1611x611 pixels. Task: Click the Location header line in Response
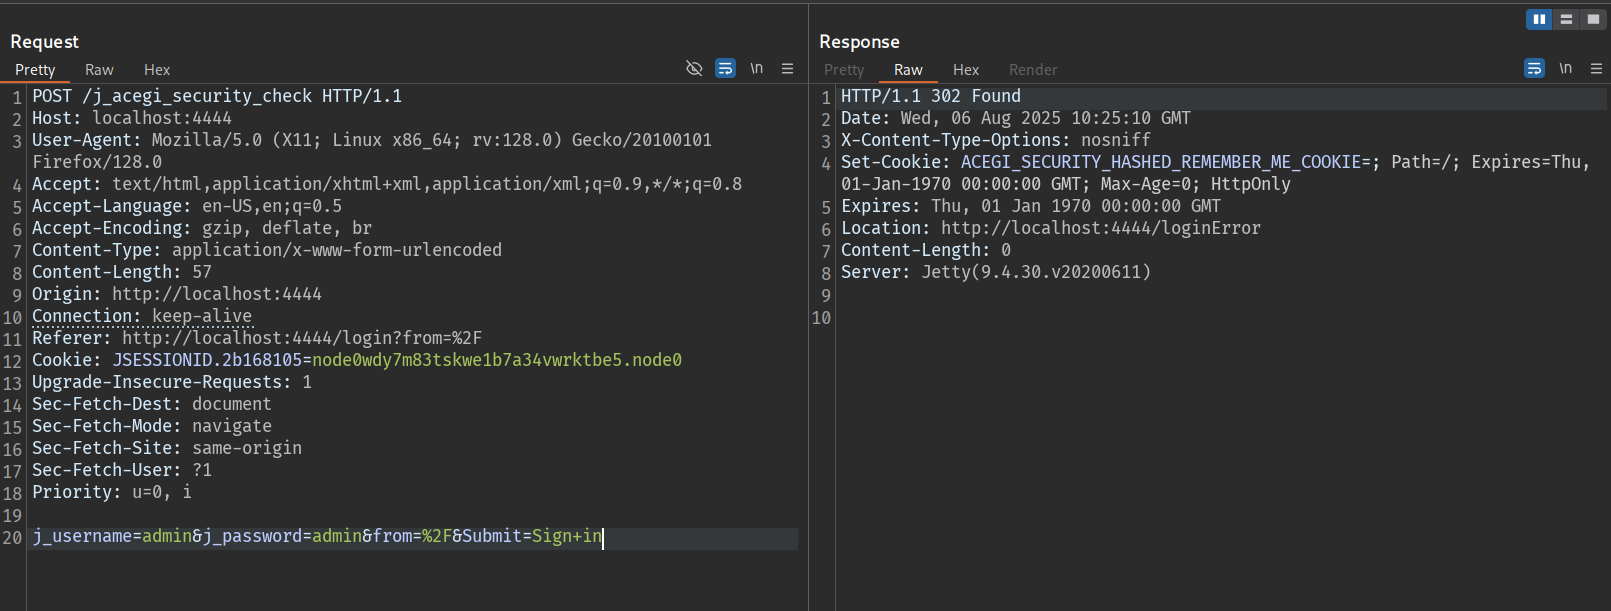tap(1050, 228)
